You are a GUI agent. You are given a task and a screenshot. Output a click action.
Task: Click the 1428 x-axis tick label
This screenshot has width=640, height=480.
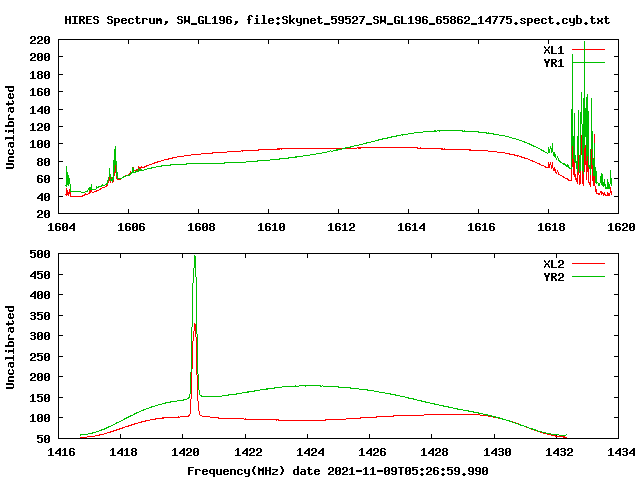(x=434, y=452)
